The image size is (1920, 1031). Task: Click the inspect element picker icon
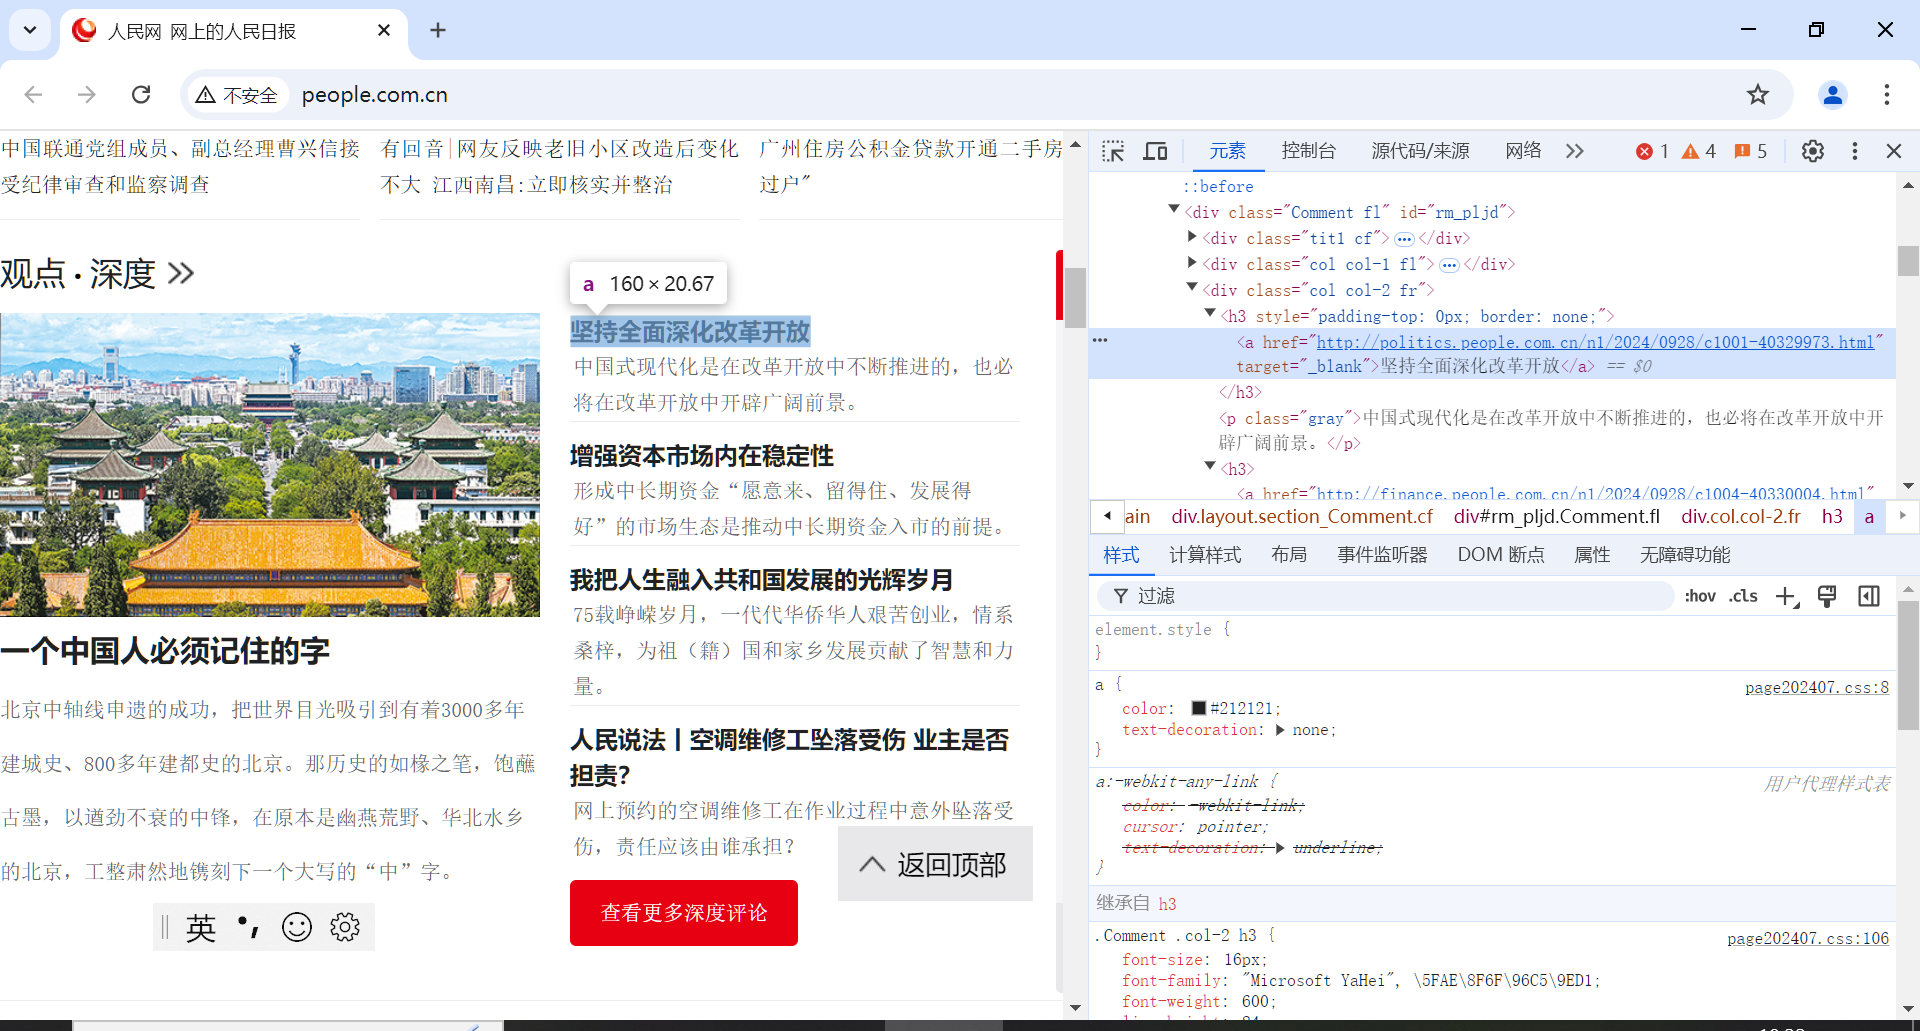pos(1113,151)
